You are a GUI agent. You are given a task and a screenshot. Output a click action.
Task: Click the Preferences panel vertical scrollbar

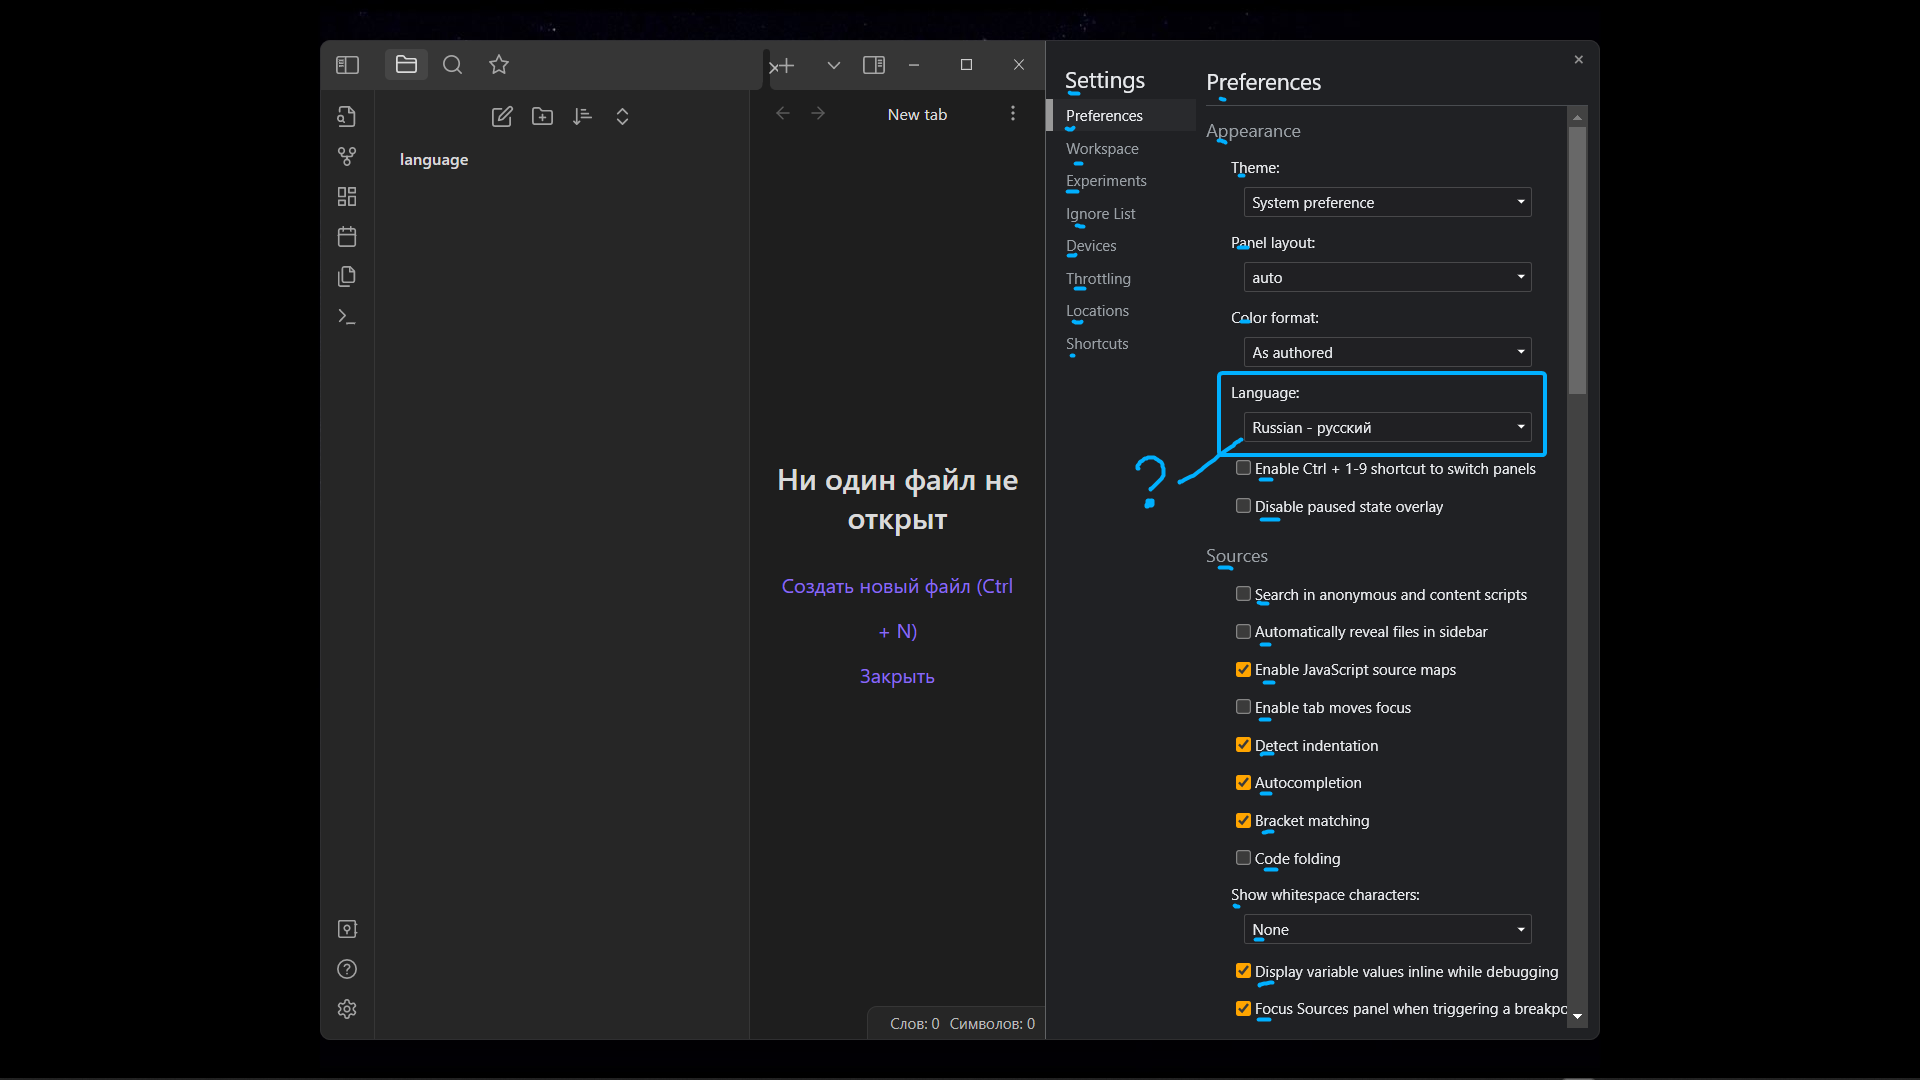[1577, 260]
